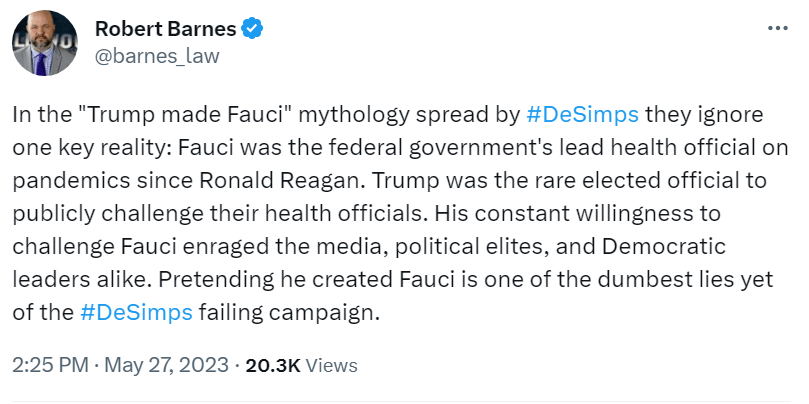Click the 'Views' label
The width and height of the screenshot is (809, 404).
click(330, 366)
